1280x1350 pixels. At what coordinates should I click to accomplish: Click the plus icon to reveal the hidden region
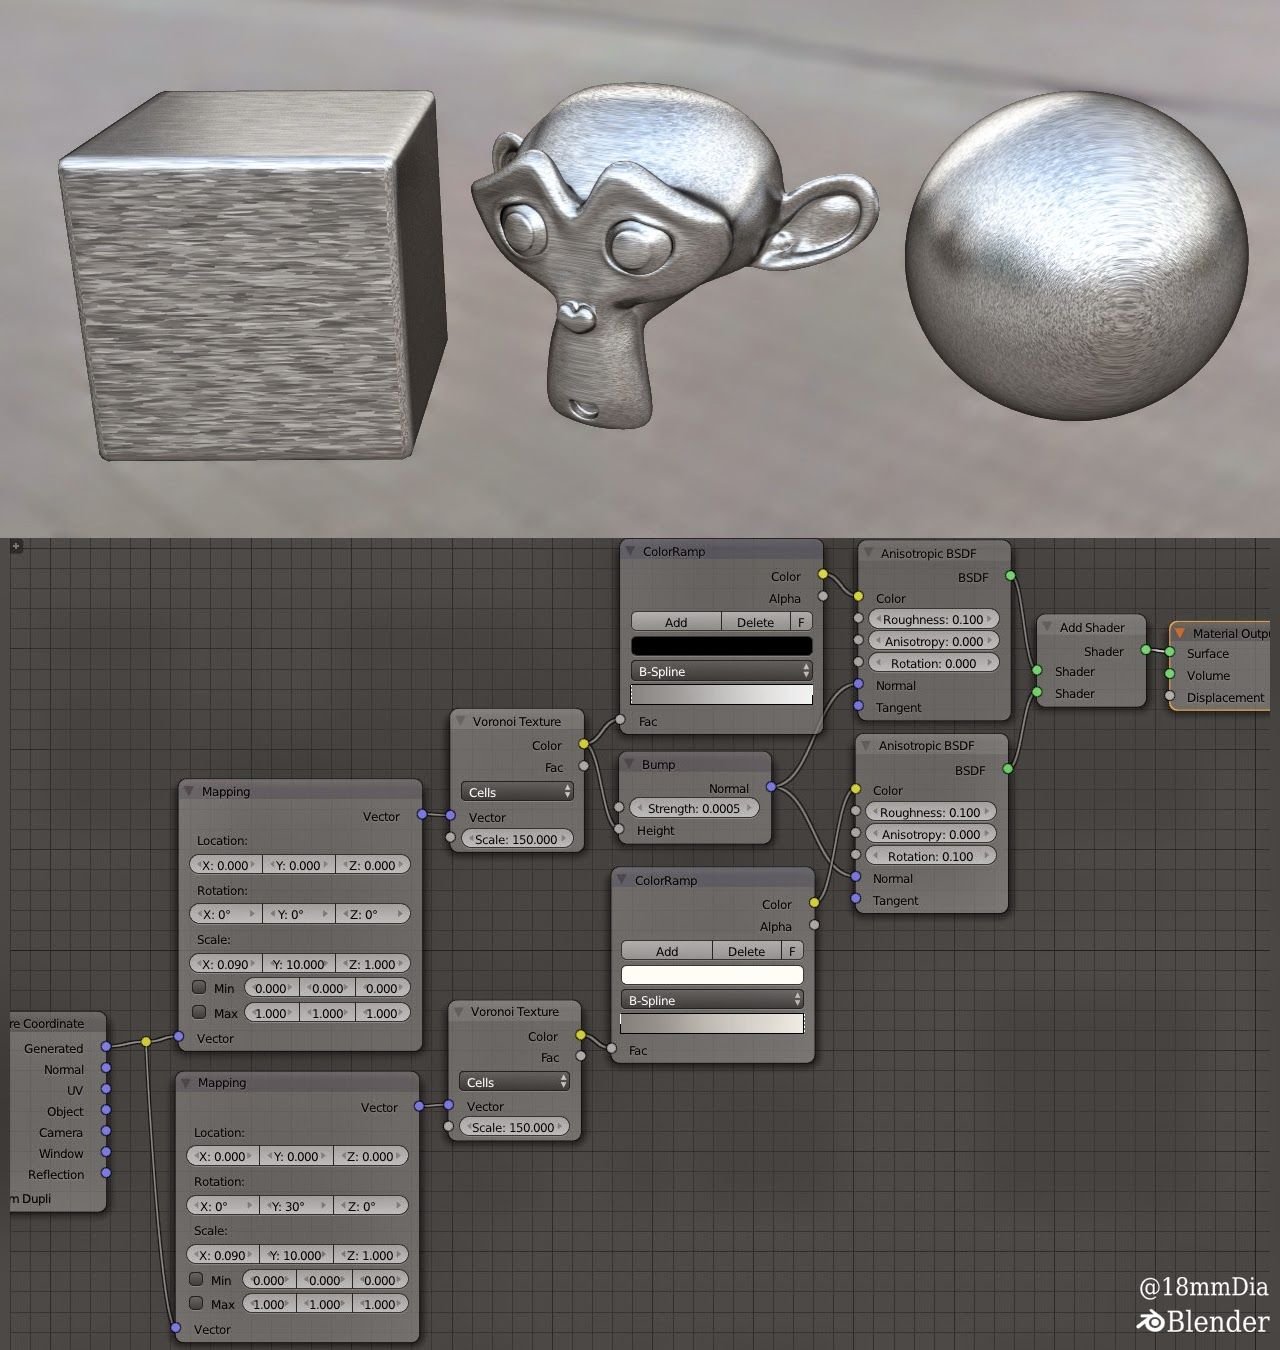(15, 546)
